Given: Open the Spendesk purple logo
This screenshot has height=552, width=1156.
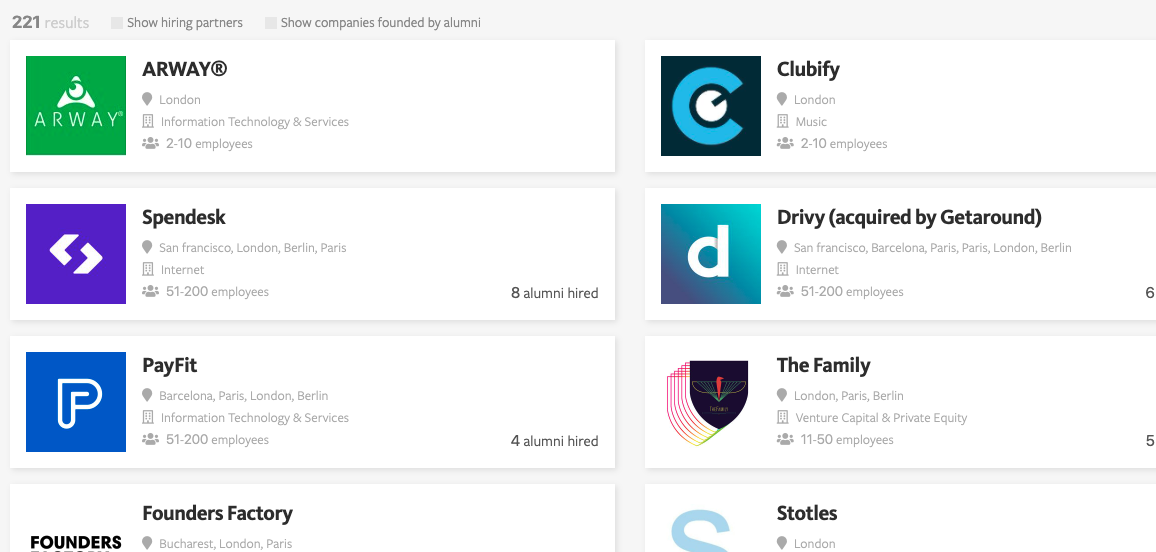Looking at the screenshot, I should point(76,254).
